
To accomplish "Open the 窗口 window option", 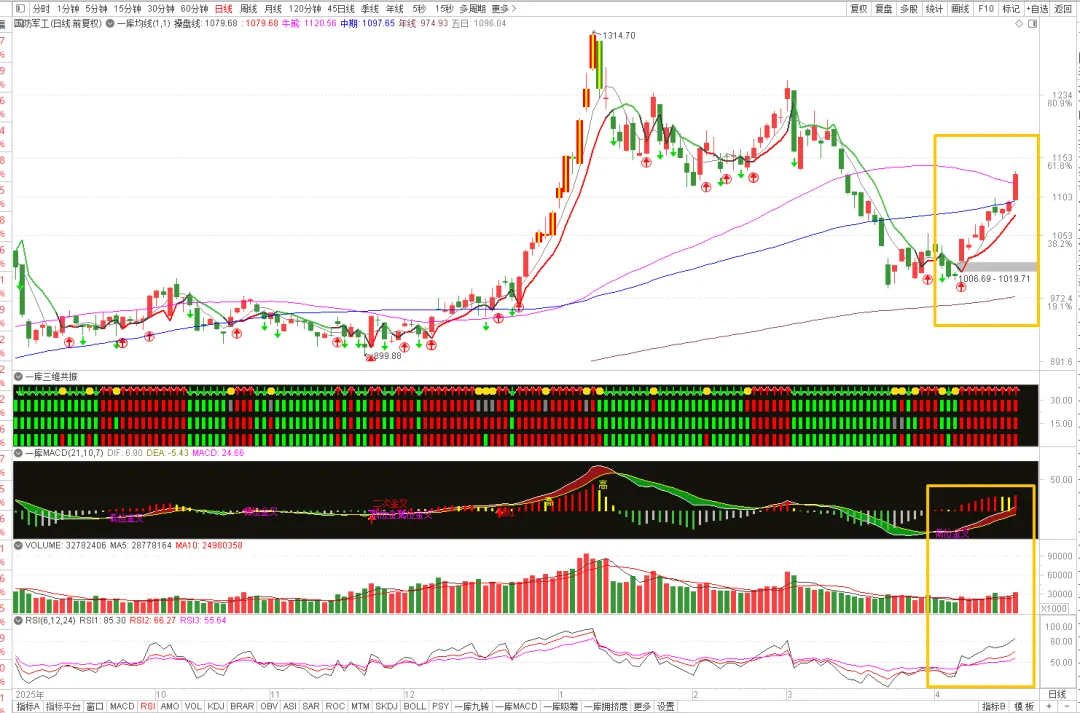I will coord(95,706).
